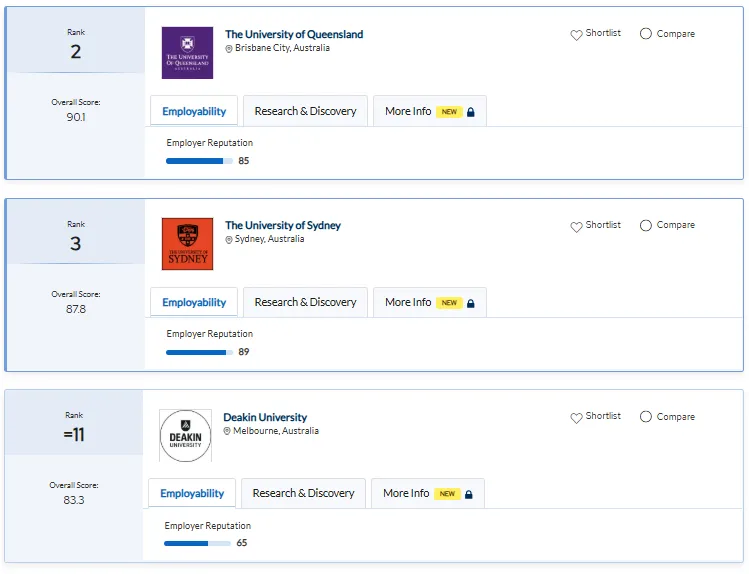Open The University of Queensland title link

(x=294, y=34)
